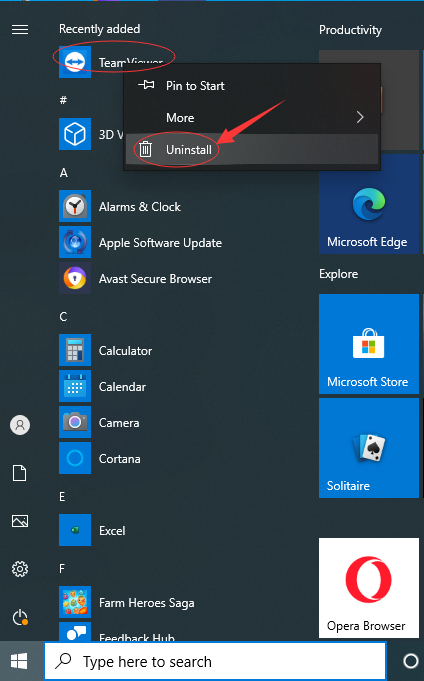The height and width of the screenshot is (681, 424).
Task: Launch Avast Secure Browser icon
Action: click(x=75, y=278)
